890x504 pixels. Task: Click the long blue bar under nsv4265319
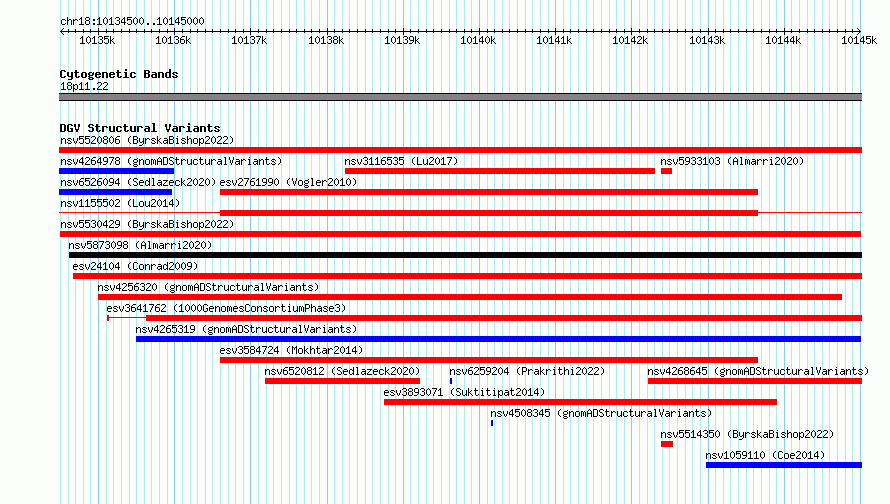click(x=498, y=339)
